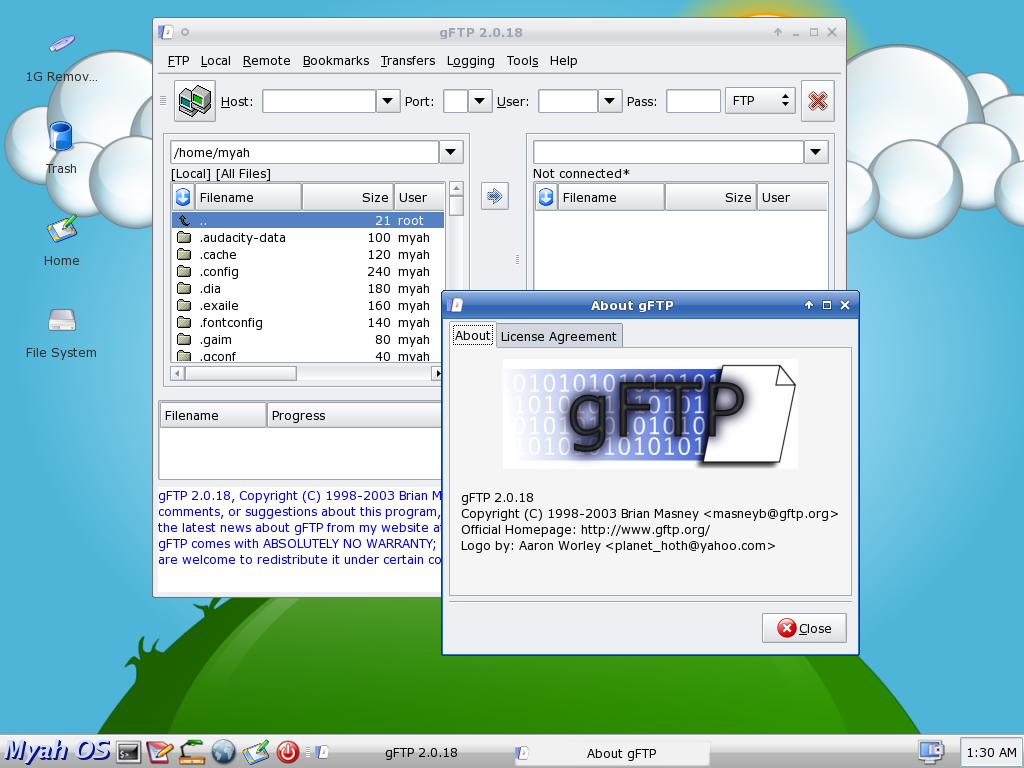Click local User column header
Viewport: 1024px width, 768px height.
click(420, 197)
